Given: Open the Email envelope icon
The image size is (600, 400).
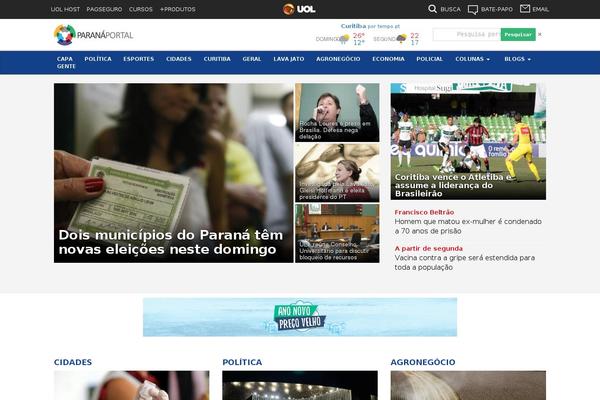Looking at the screenshot, I should coord(525,8).
